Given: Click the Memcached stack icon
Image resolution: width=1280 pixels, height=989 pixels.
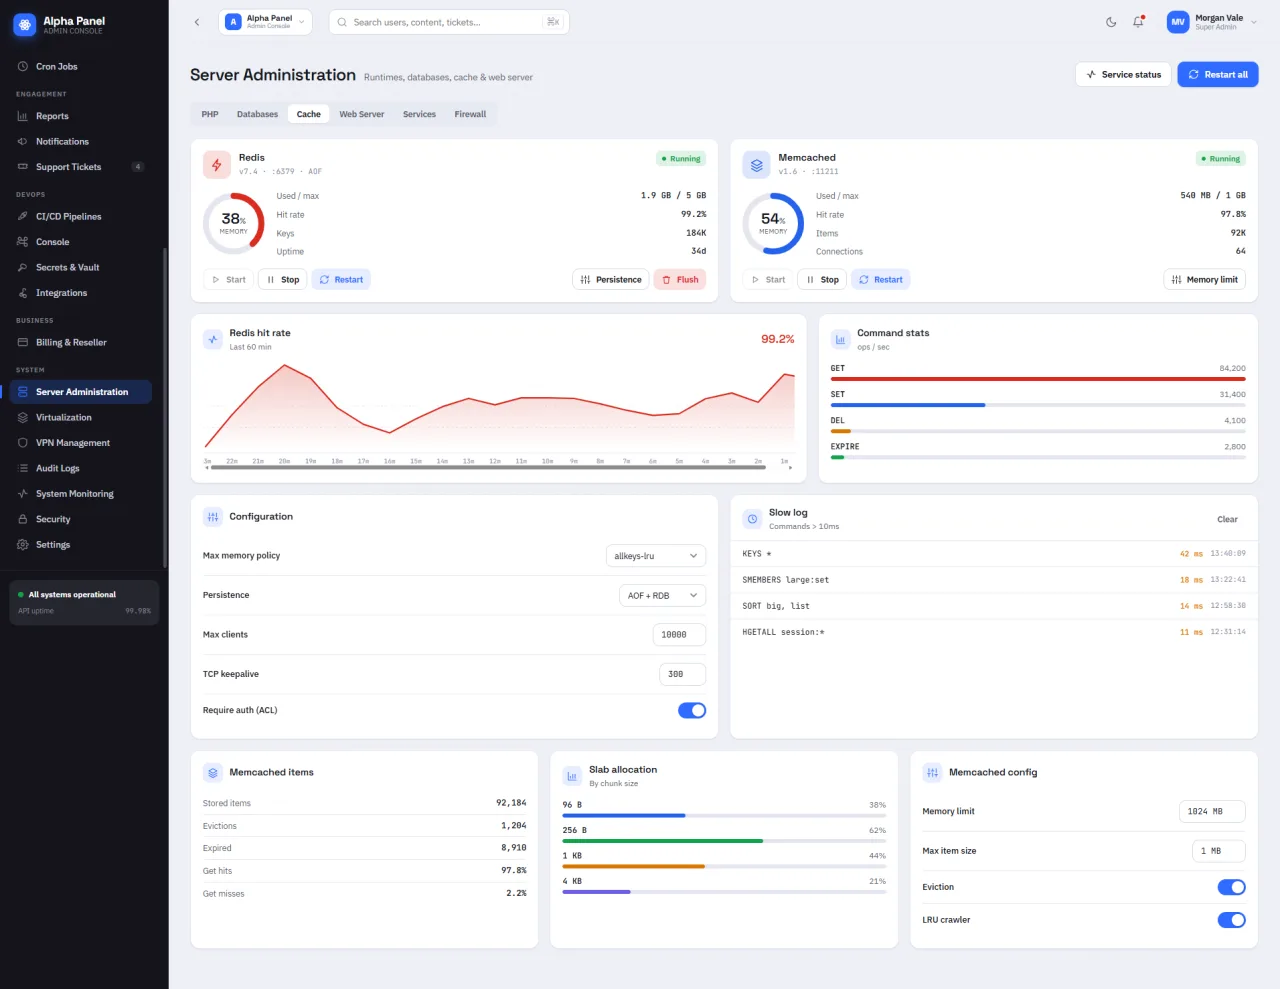Looking at the screenshot, I should pyautogui.click(x=757, y=165).
